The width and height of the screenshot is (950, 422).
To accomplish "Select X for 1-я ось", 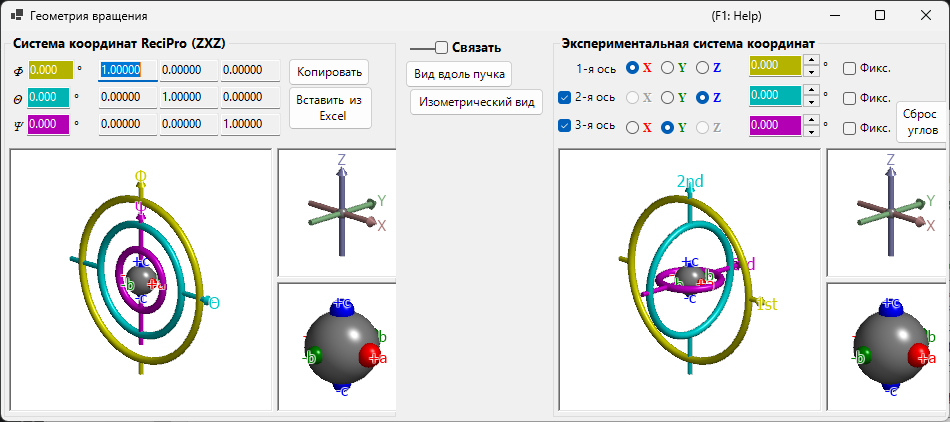I will [x=632, y=68].
